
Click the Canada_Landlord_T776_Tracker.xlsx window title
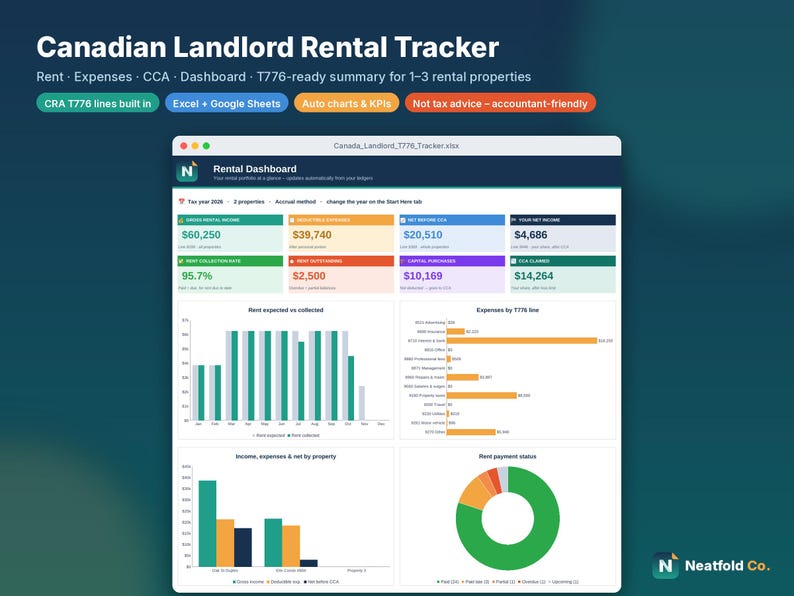click(x=396, y=146)
